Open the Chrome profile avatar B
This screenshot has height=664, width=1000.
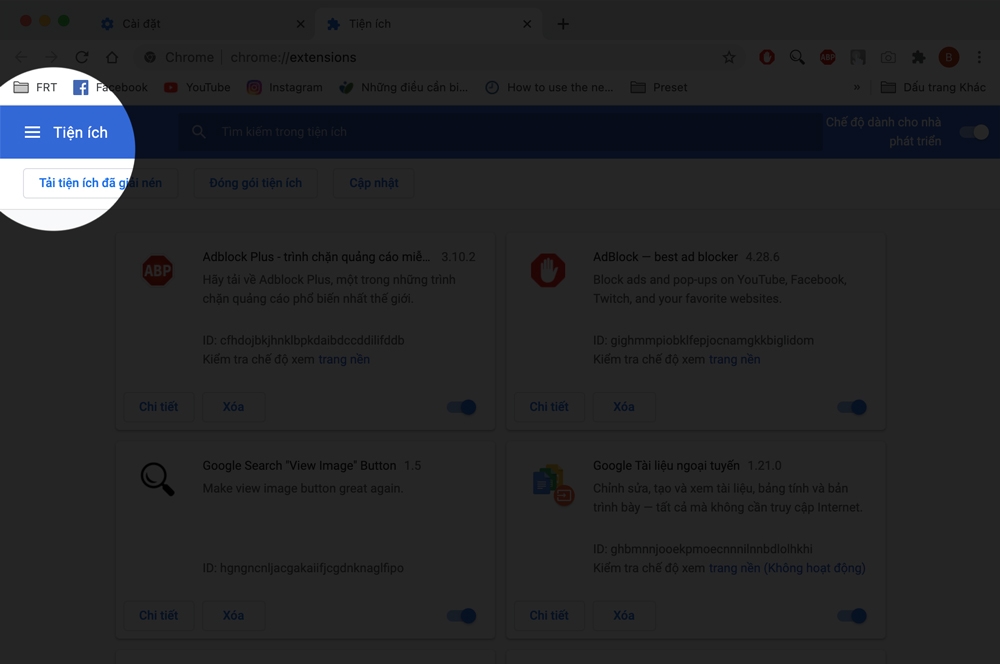pos(948,57)
